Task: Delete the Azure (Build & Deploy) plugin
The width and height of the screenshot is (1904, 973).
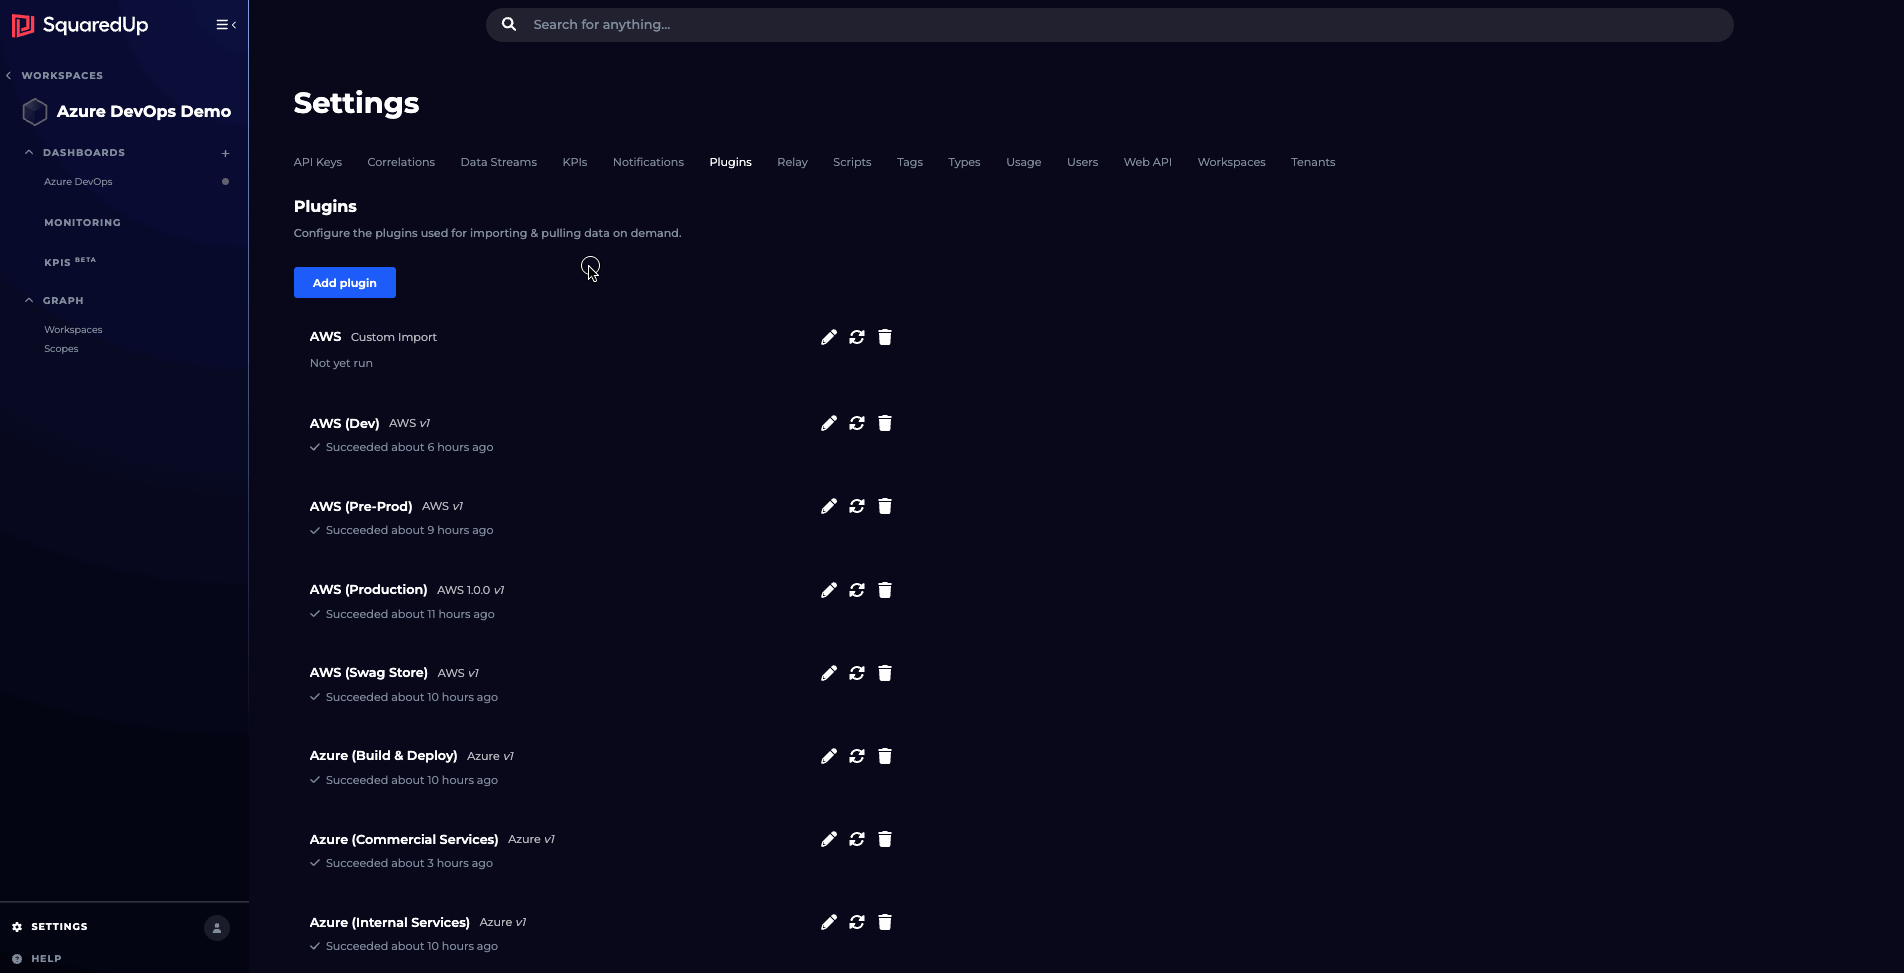Action: tap(885, 756)
